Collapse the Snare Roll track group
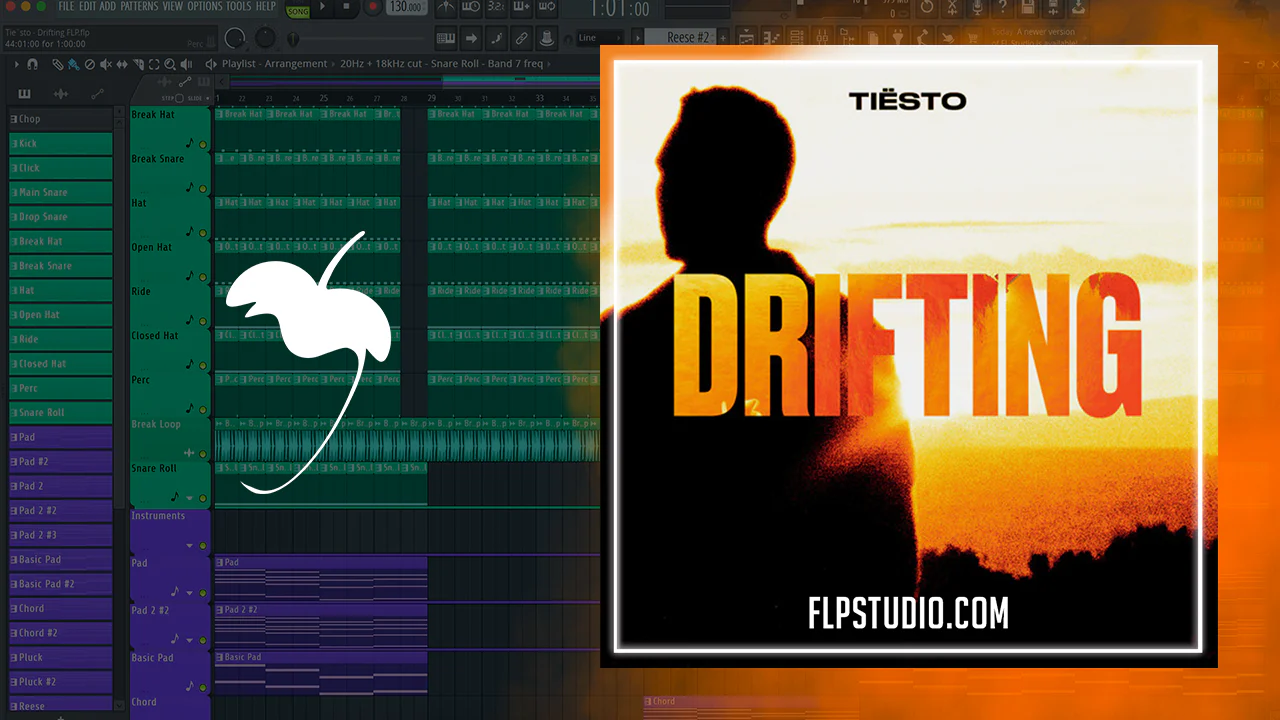Screen dimensions: 1280x720 [190, 498]
